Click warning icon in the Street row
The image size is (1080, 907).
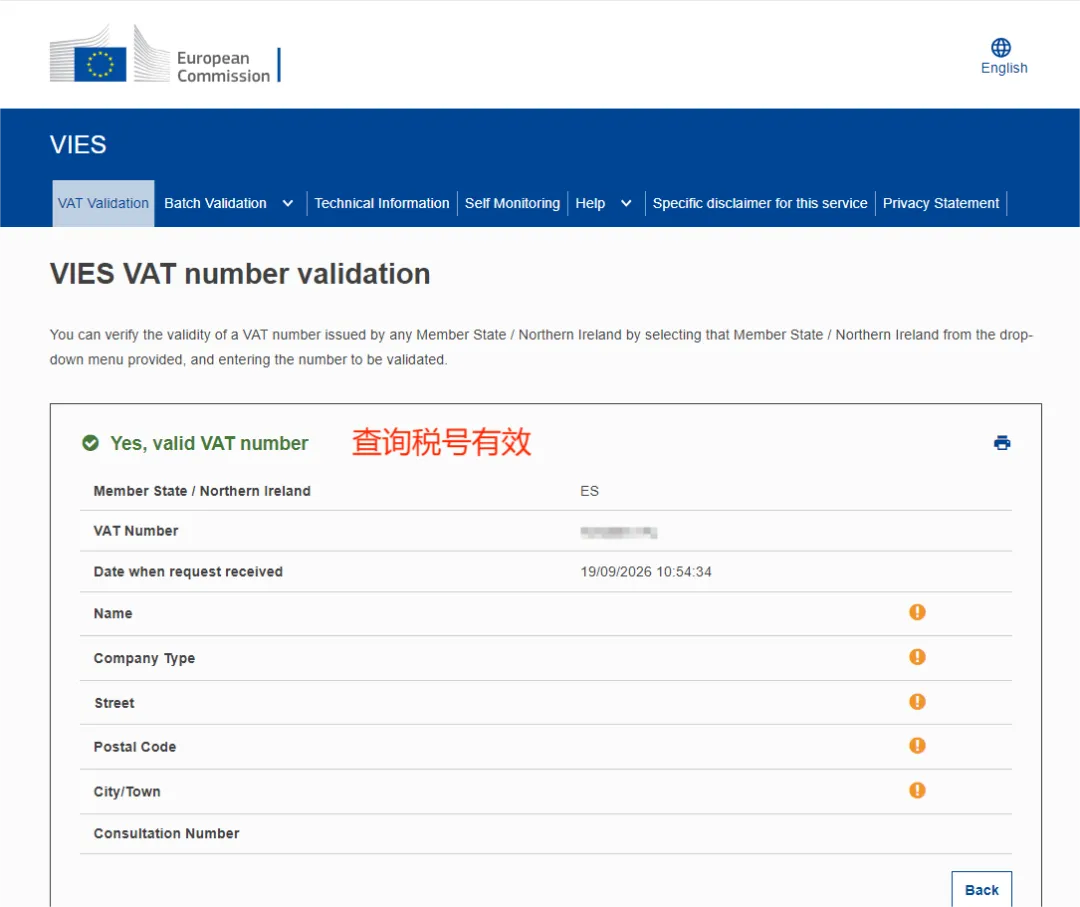[917, 702]
